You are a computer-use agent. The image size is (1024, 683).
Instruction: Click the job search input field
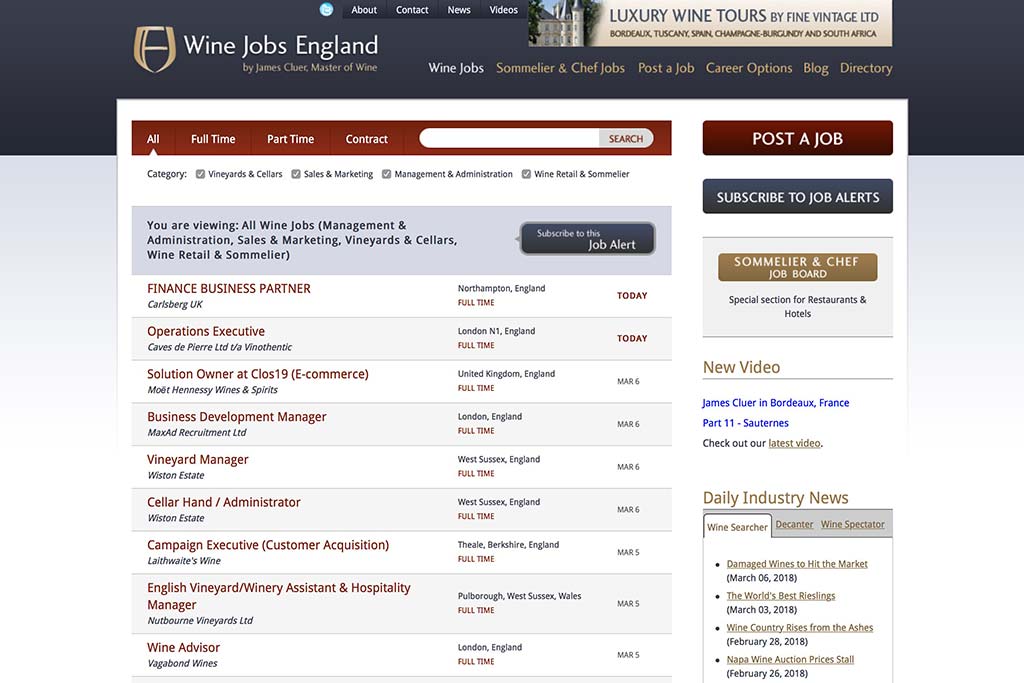(x=509, y=138)
